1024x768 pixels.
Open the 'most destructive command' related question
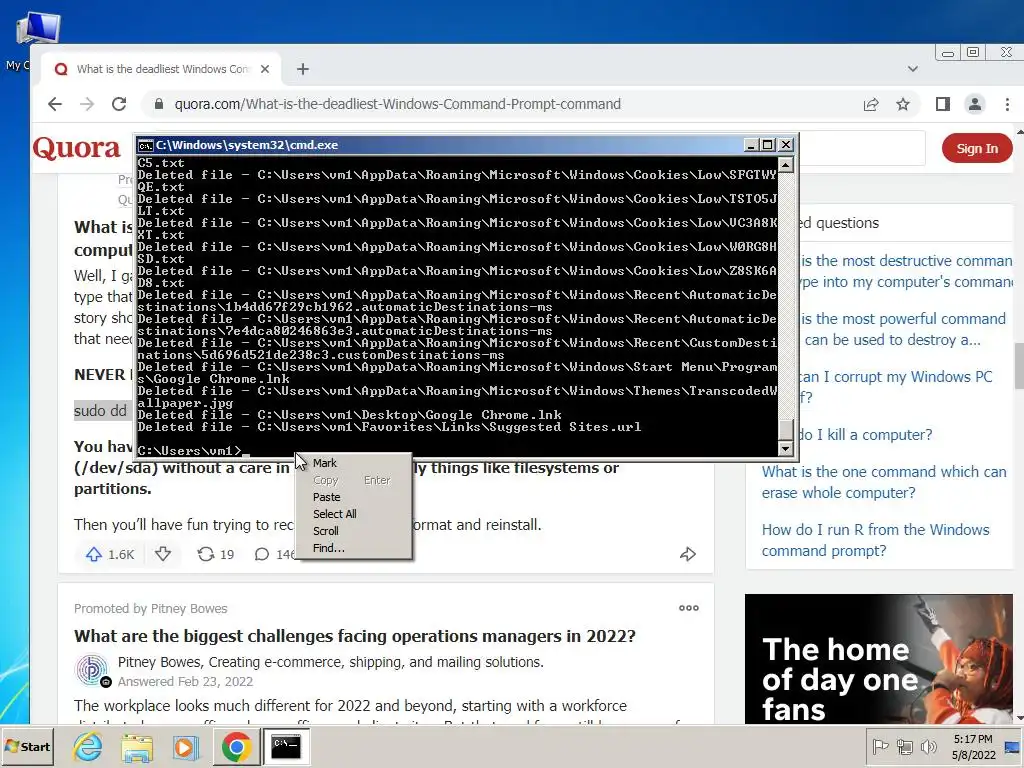pyautogui.click(x=906, y=271)
